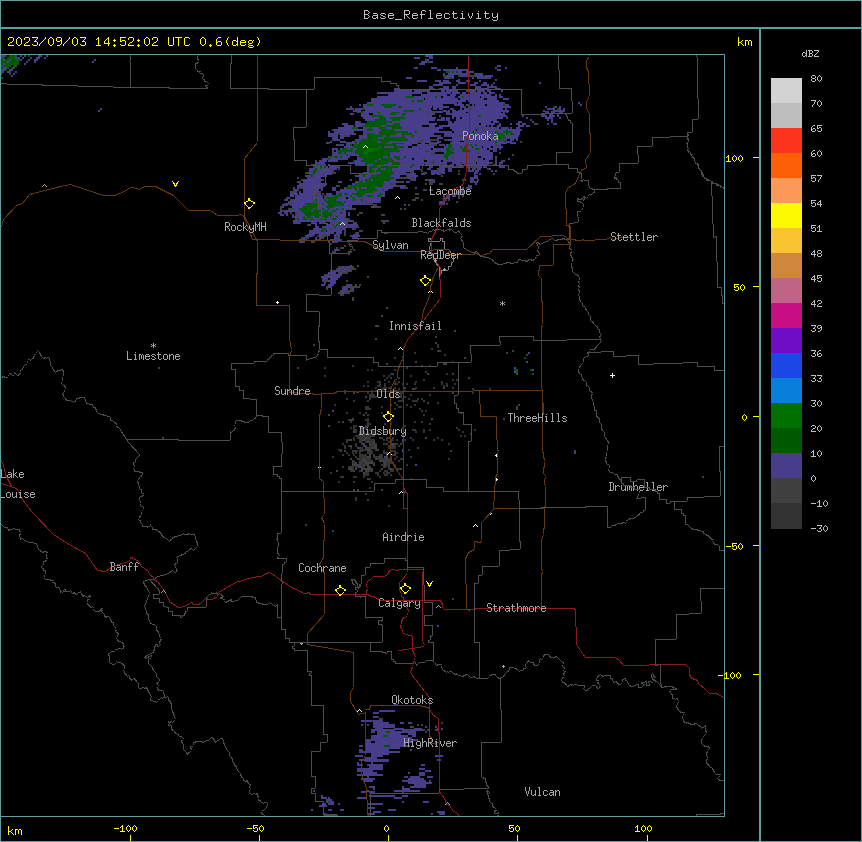This screenshot has height=842, width=862.
Task: Click the dBZ legend heading
Action: (x=810, y=54)
